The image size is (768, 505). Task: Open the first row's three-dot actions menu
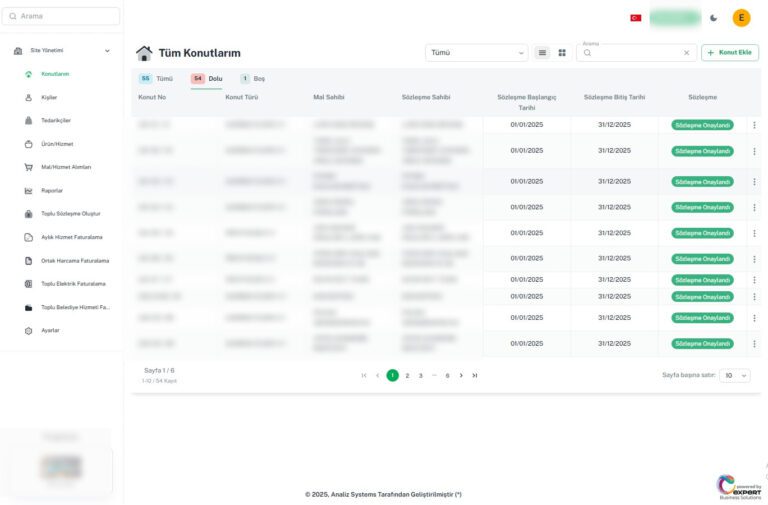(x=754, y=125)
